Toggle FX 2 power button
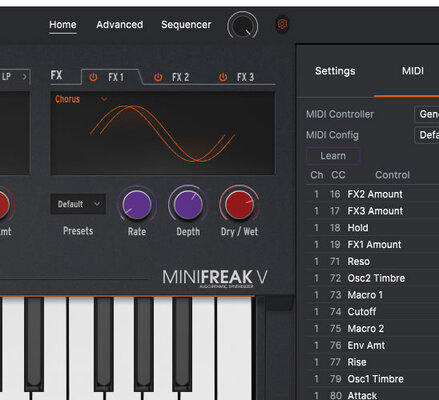The width and height of the screenshot is (439, 400). (x=158, y=77)
